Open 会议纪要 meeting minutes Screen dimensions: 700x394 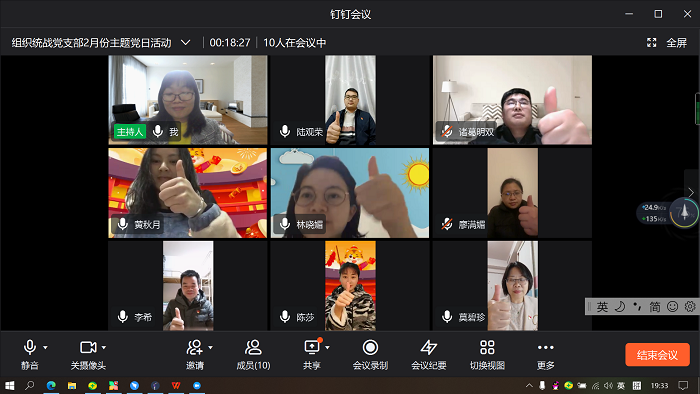[429, 355]
